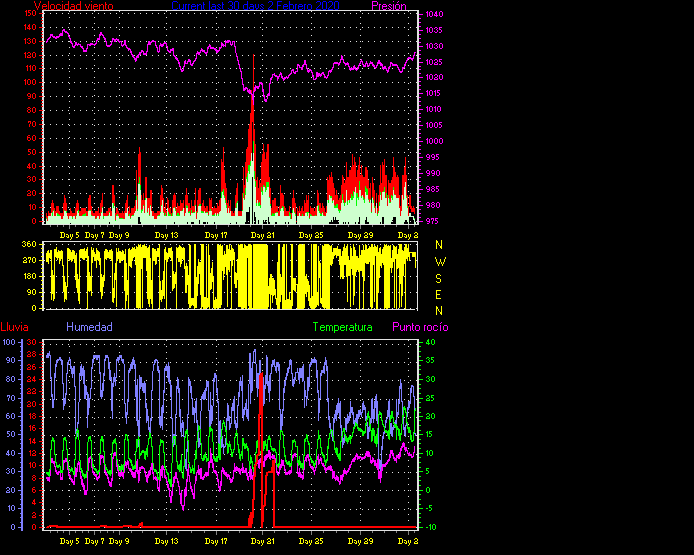The height and width of the screenshot is (555, 694).
Task: Click the 120 wind speed axis value
Action: pyautogui.click(x=30, y=55)
